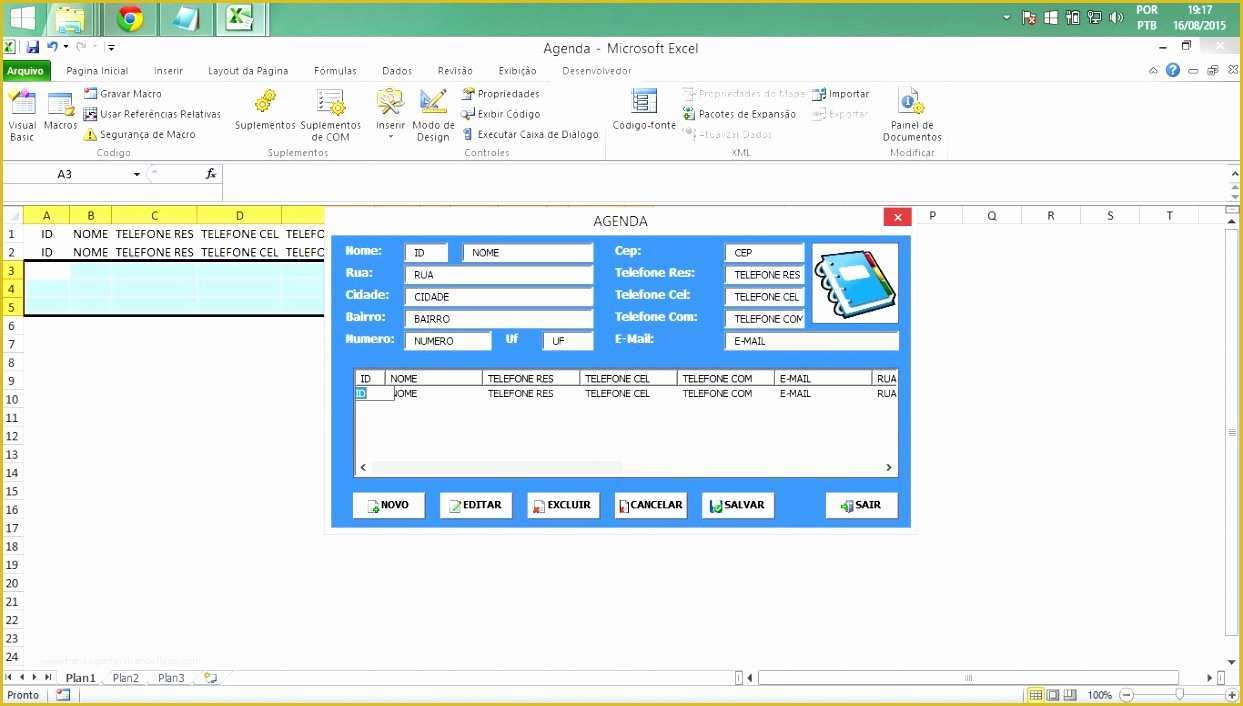The image size is (1243, 706).
Task: Open Pacotes de Expansão
Action: pyautogui.click(x=739, y=114)
